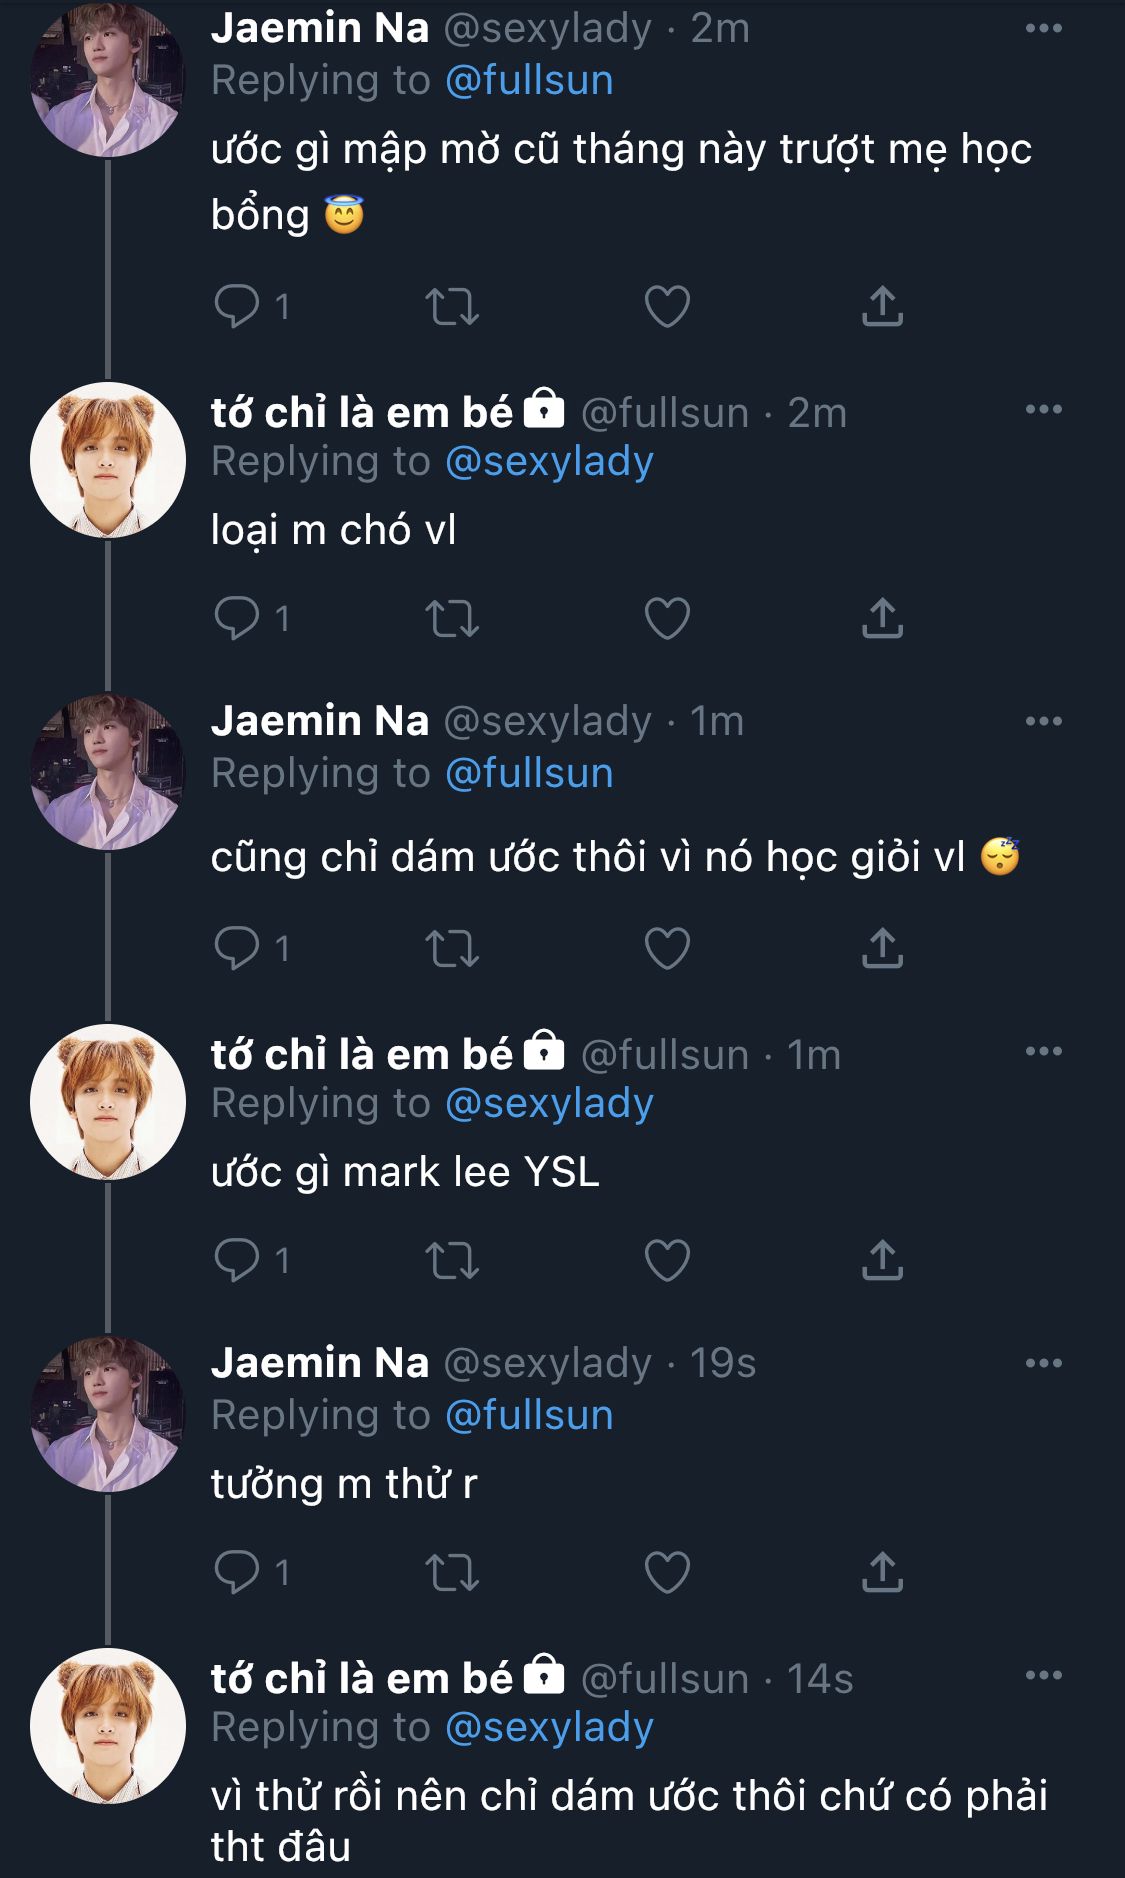Open the @fullsun mention in the first tweet

point(528,80)
